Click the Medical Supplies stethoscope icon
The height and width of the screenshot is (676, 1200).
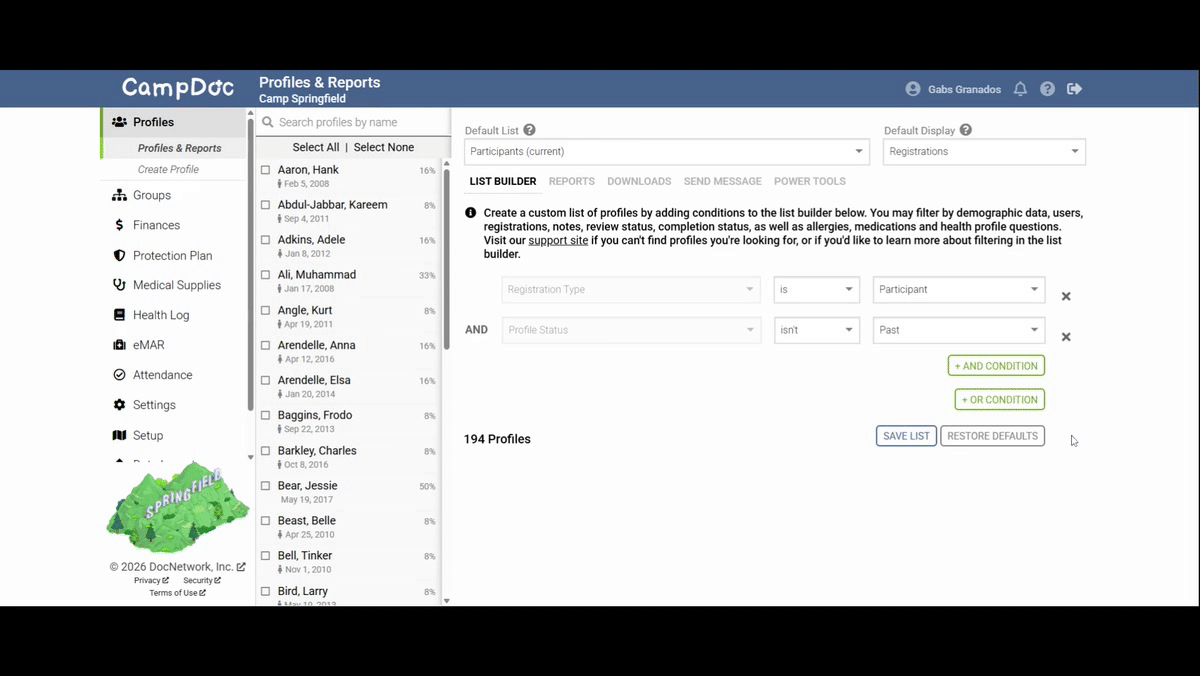click(x=119, y=285)
